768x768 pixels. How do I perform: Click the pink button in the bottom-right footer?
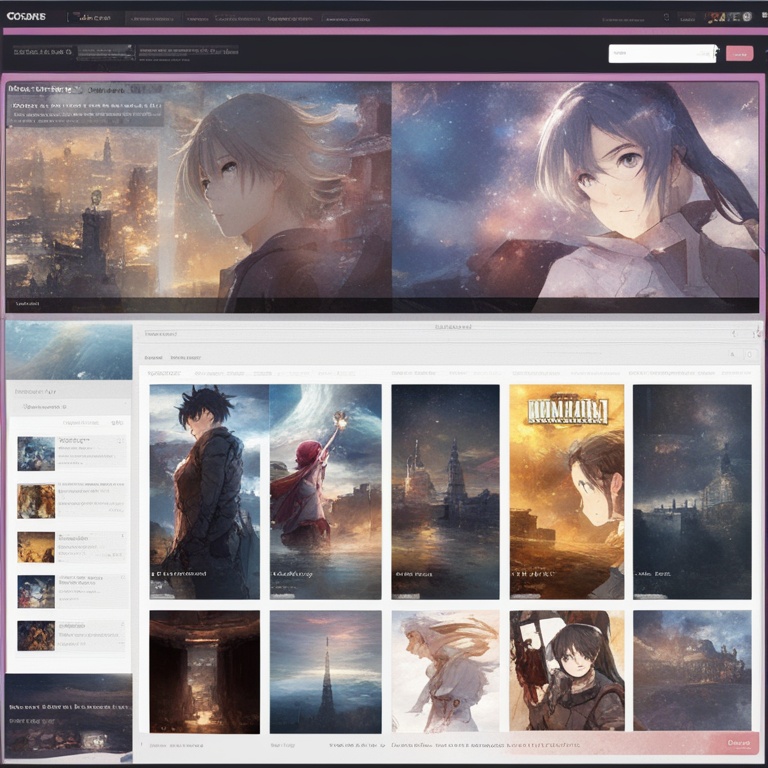pyautogui.click(x=739, y=743)
